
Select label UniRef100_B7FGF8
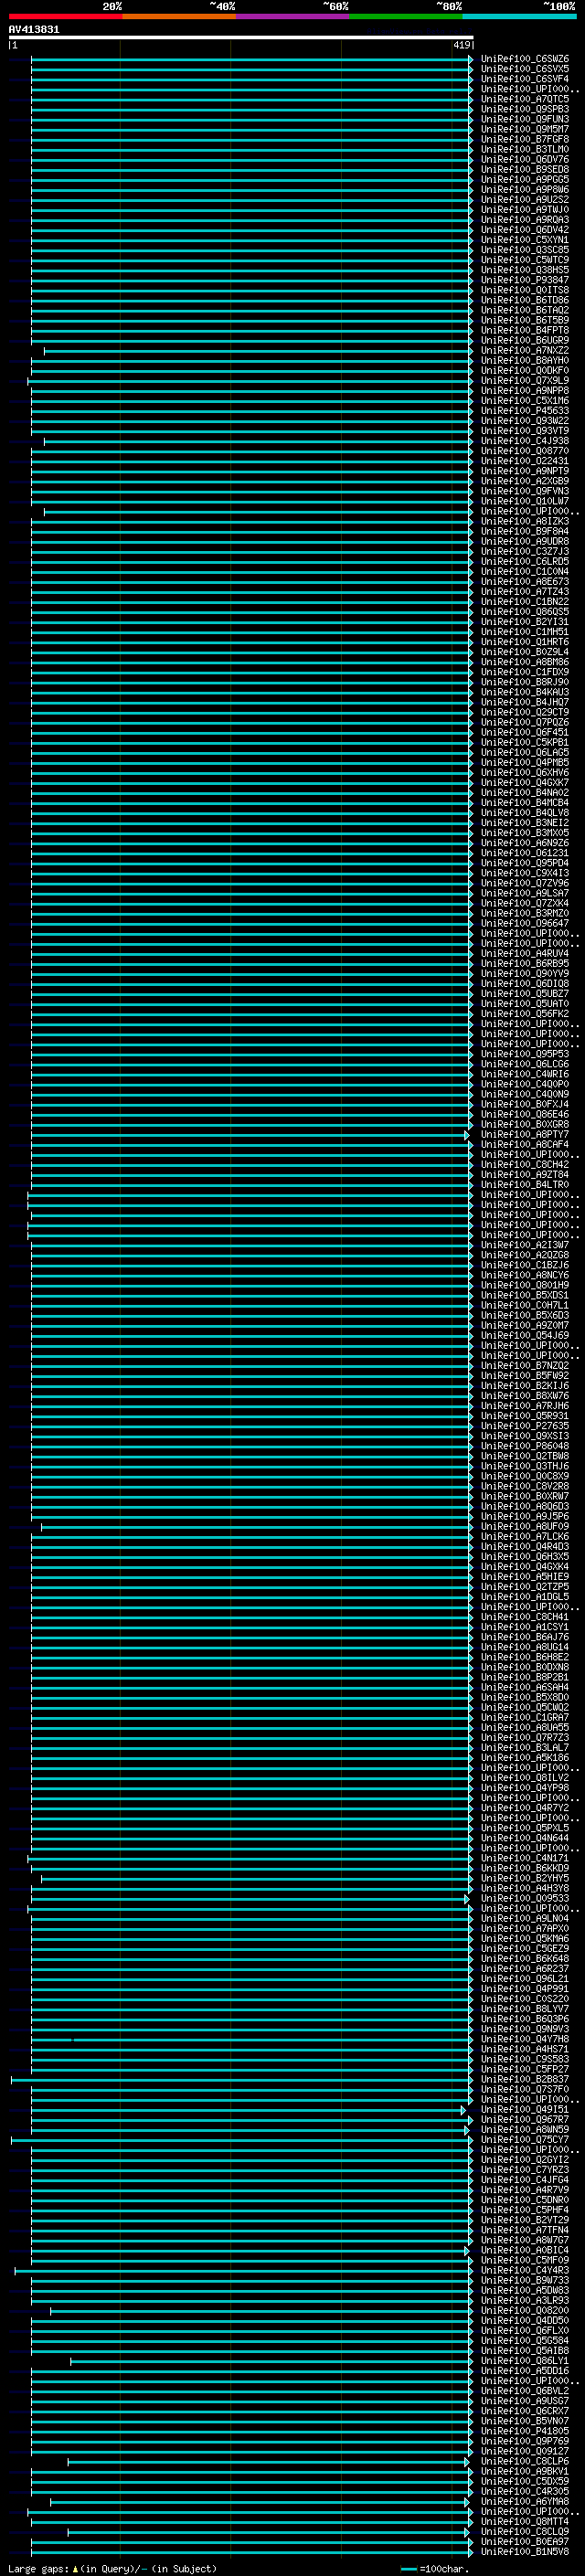524,139
